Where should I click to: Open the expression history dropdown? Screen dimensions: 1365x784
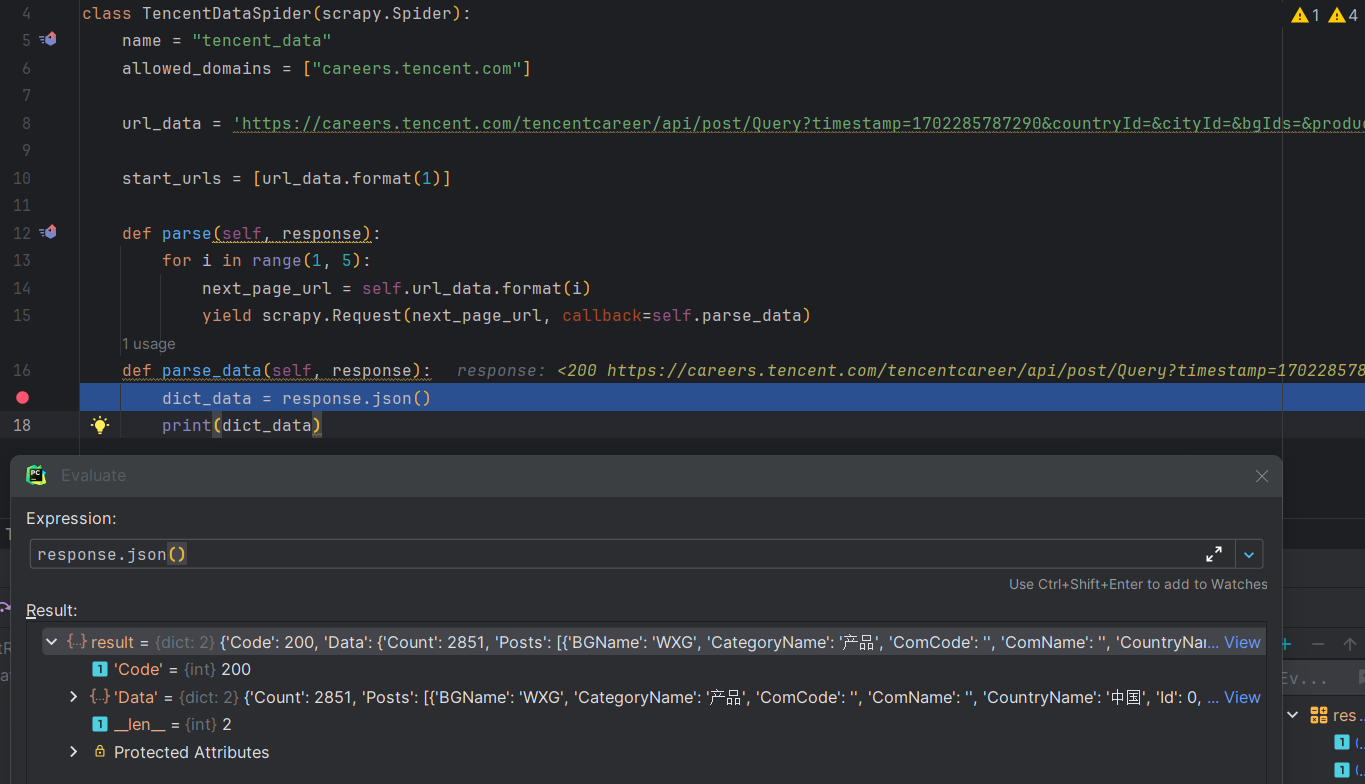tap(1249, 554)
